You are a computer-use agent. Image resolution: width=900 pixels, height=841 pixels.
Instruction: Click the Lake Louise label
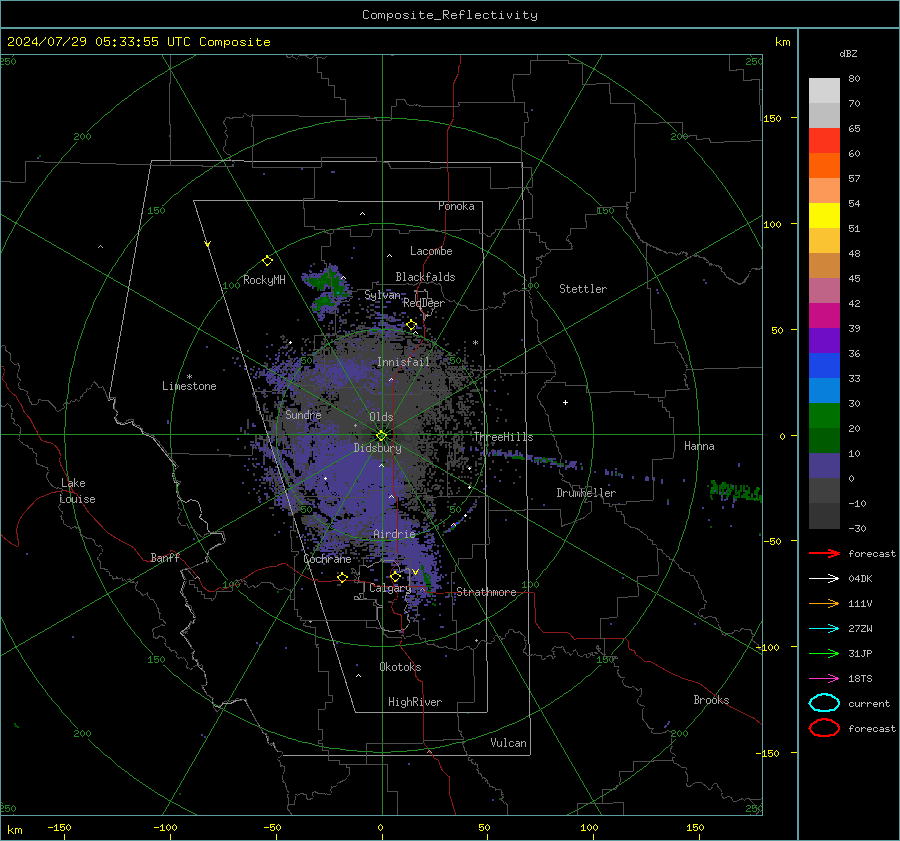click(x=77, y=491)
